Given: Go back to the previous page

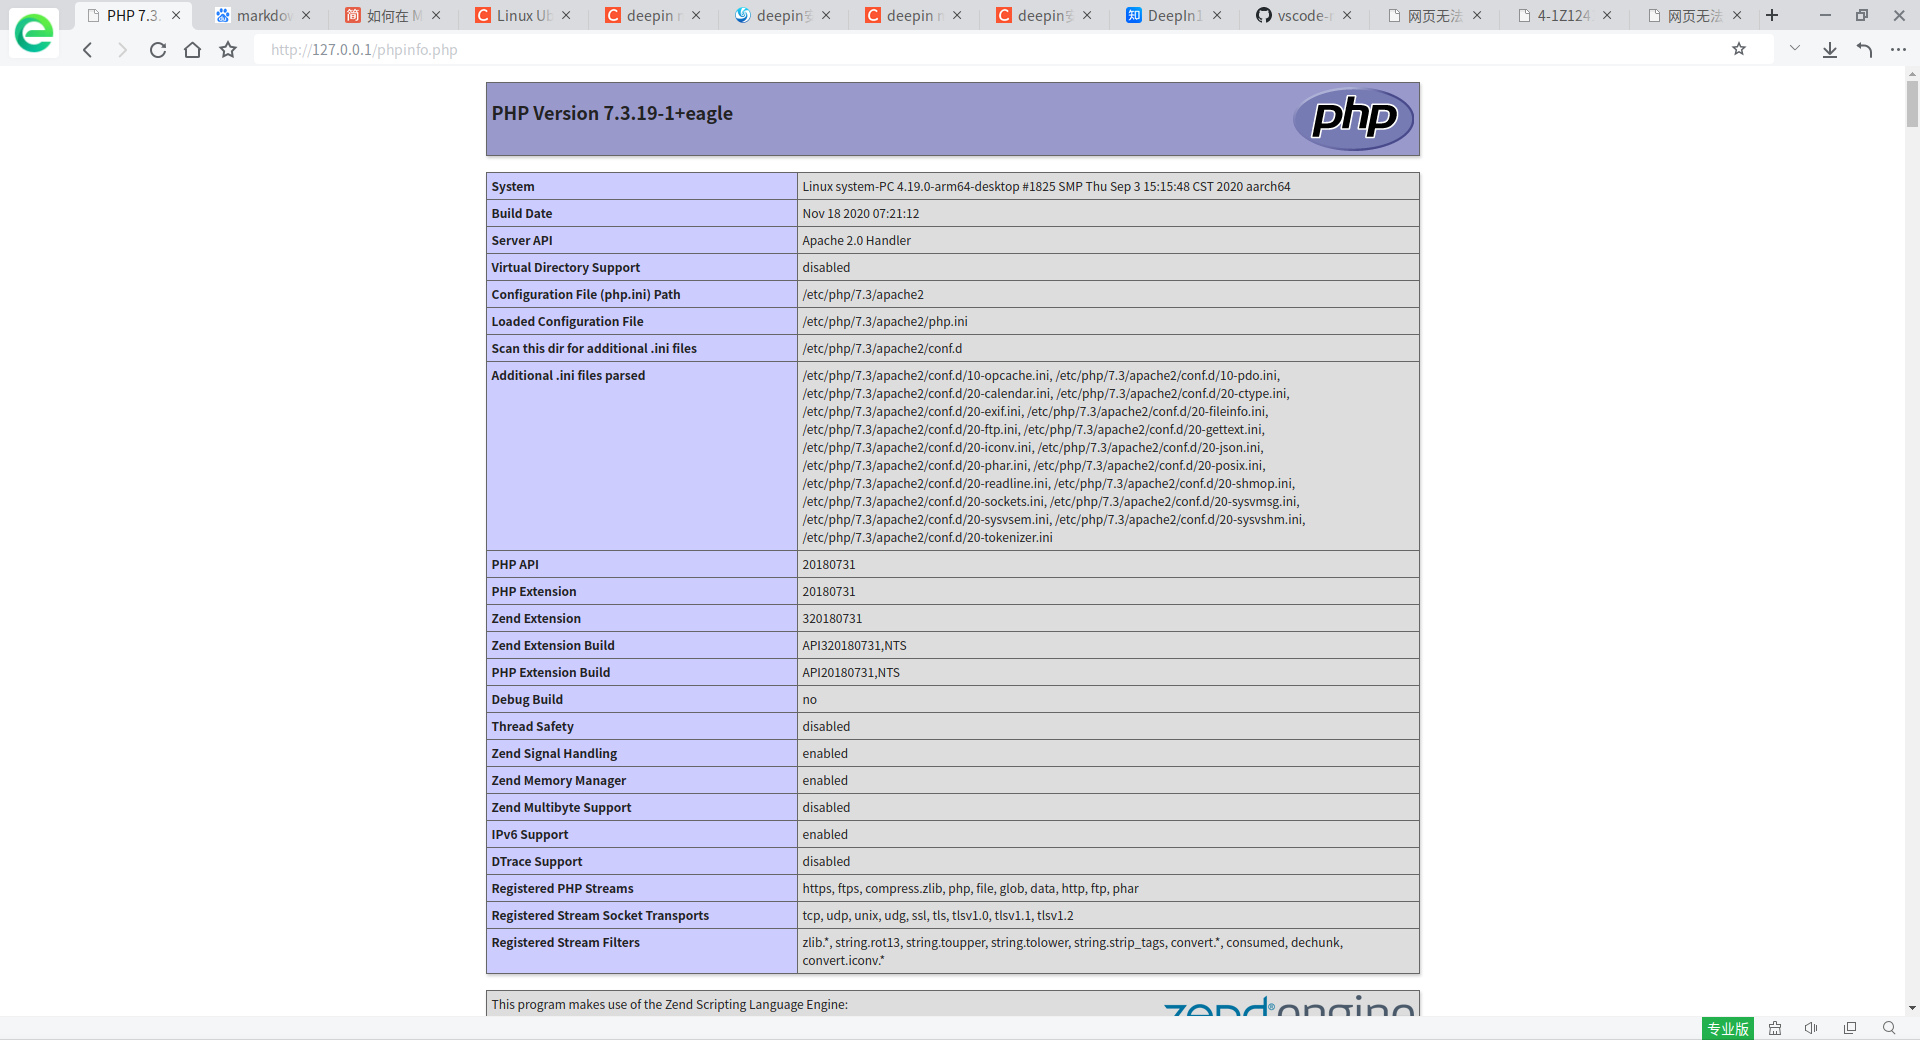Looking at the screenshot, I should coord(88,50).
